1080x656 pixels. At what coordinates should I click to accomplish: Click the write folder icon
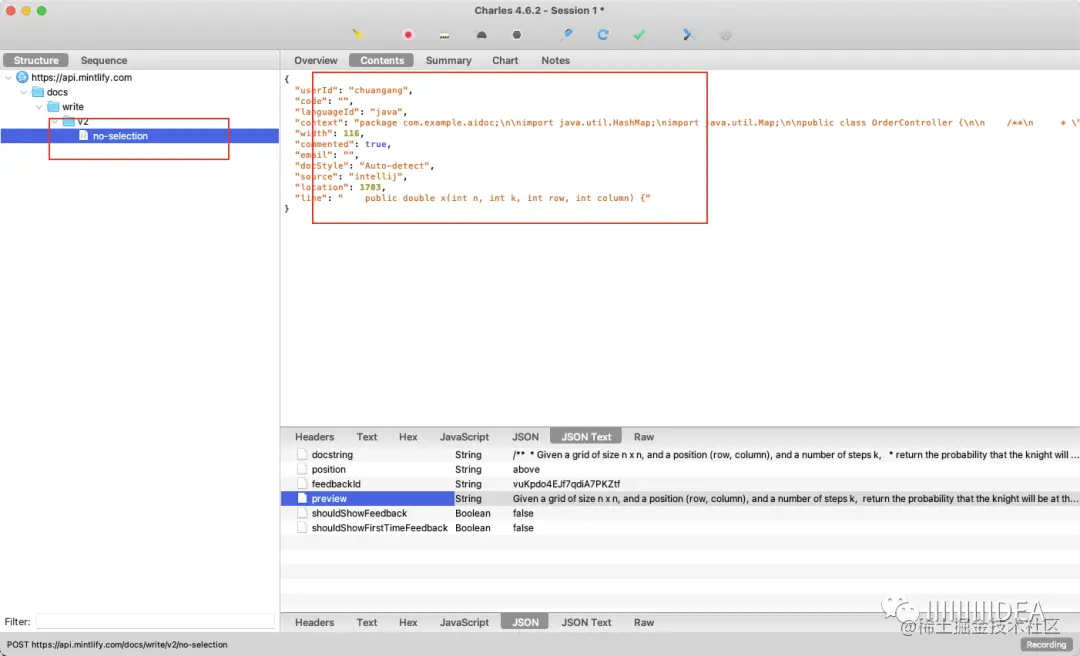53,106
